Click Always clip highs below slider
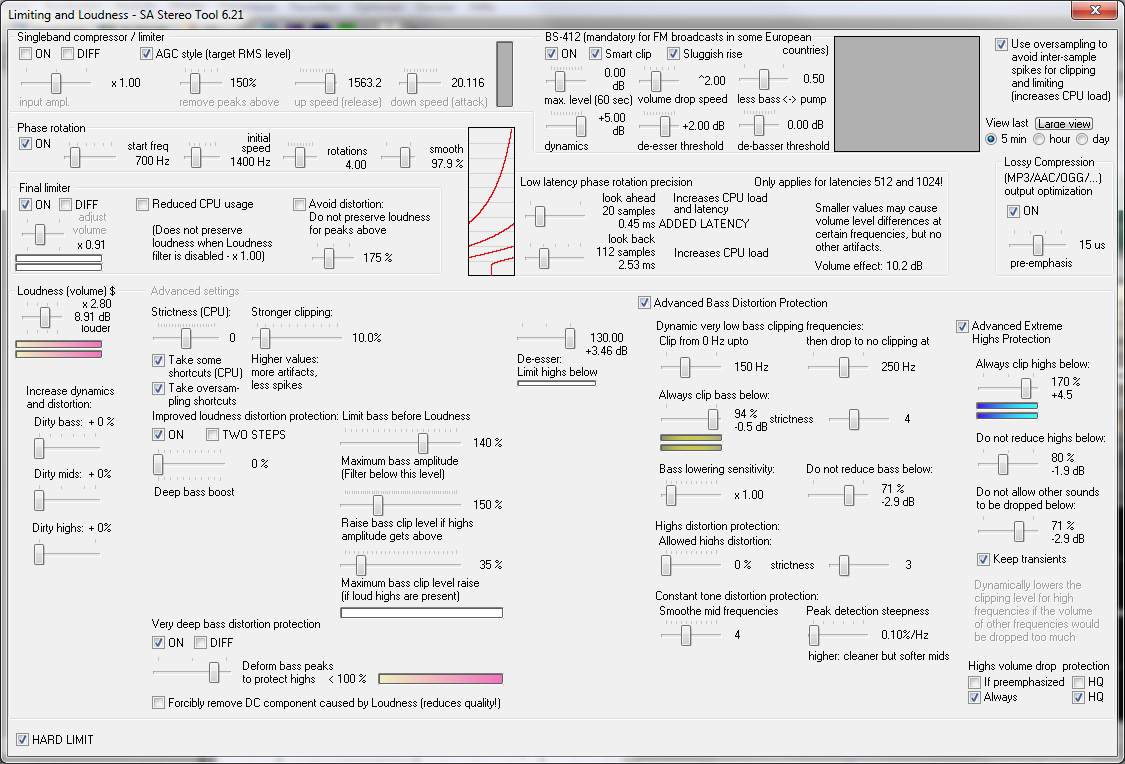Screen dimensions: 1125x764 tap(1005, 387)
